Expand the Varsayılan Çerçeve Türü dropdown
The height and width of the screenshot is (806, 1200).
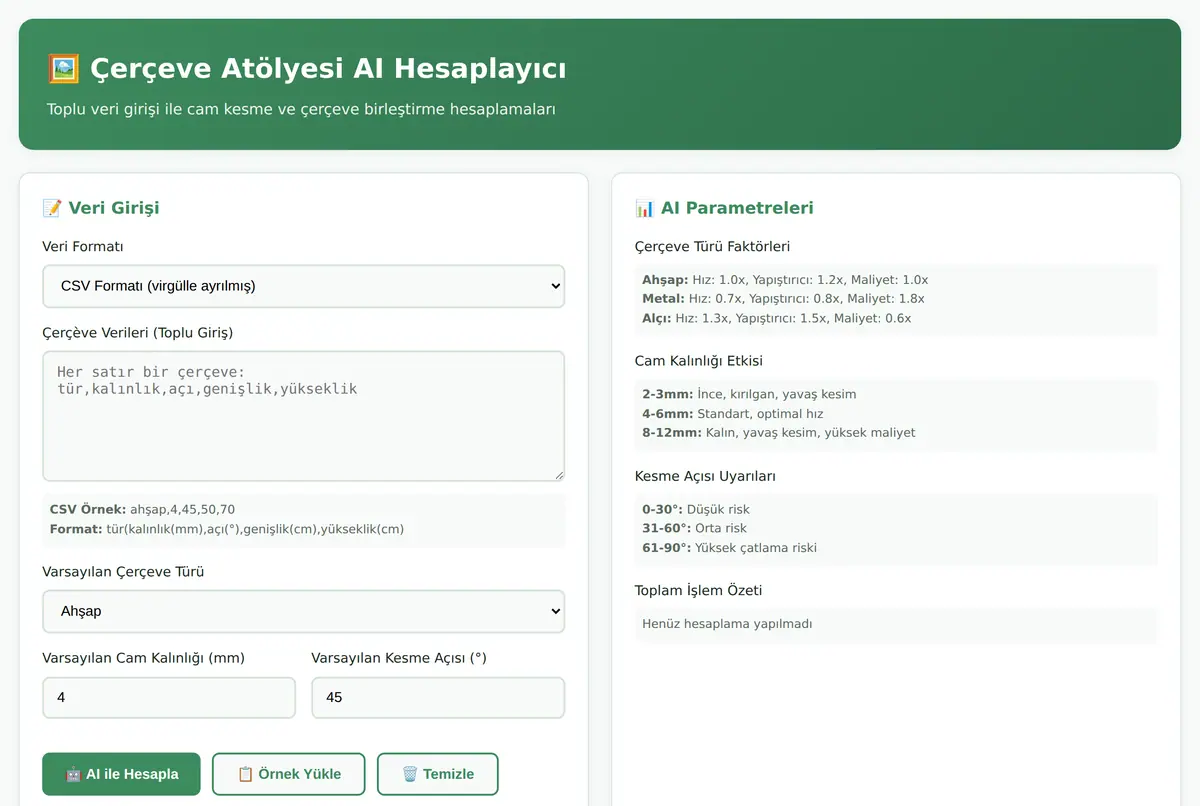[x=304, y=611]
